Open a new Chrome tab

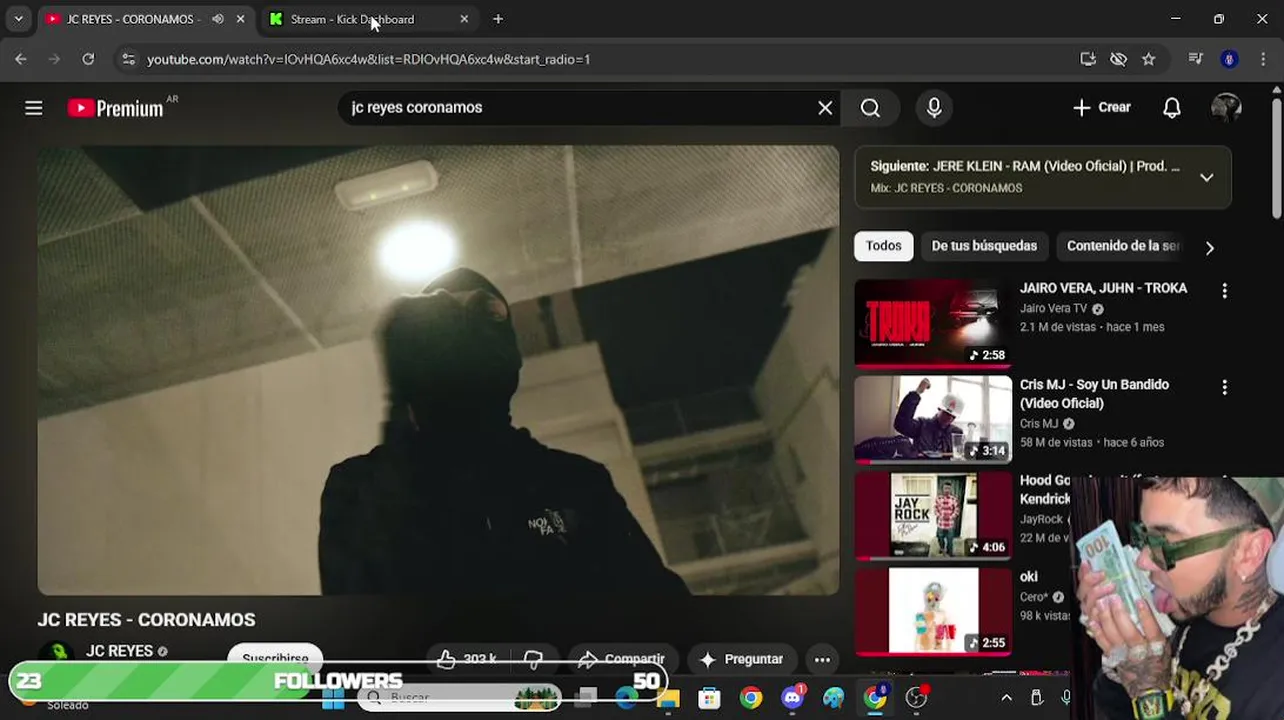(x=498, y=19)
